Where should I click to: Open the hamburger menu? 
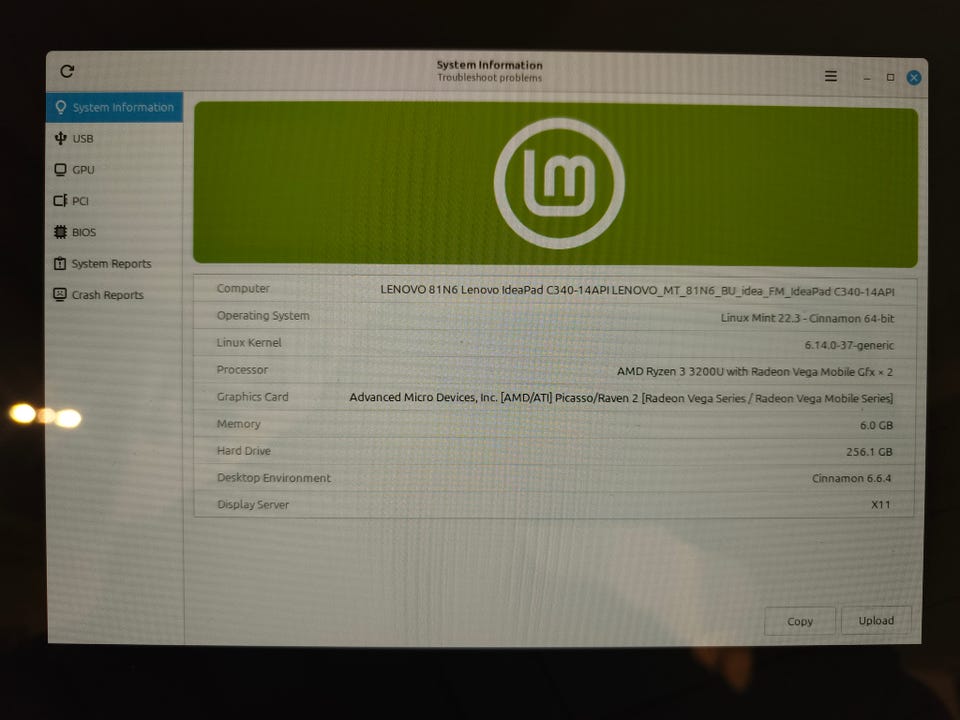tap(831, 76)
